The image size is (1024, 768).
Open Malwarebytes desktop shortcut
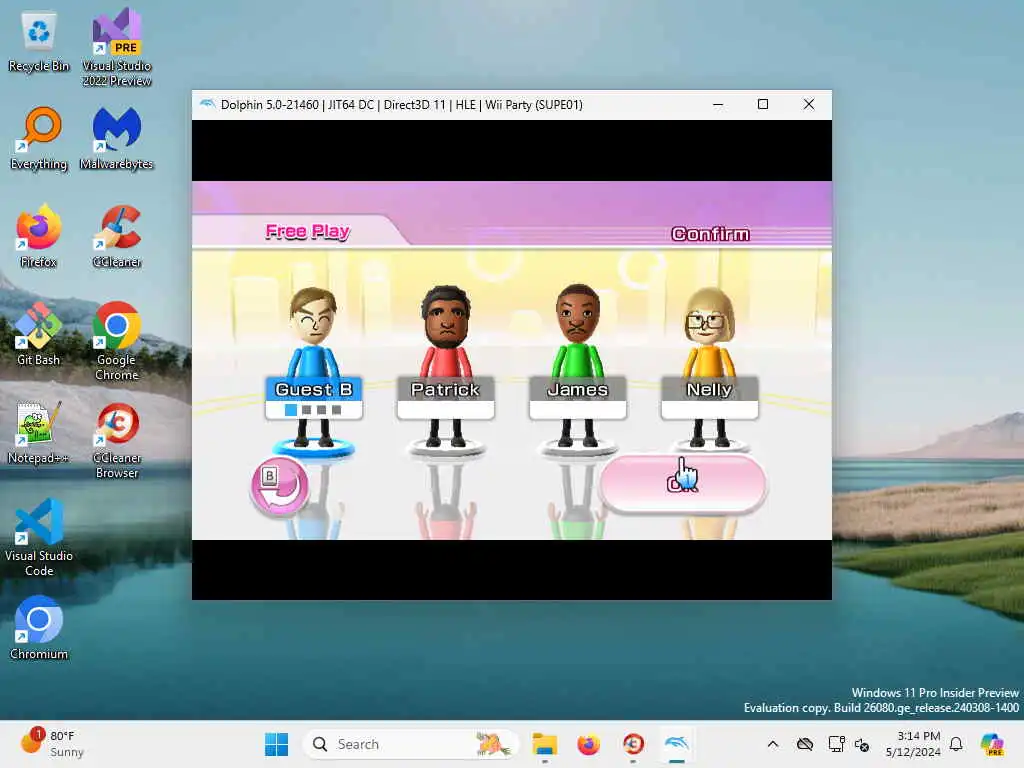point(117,138)
